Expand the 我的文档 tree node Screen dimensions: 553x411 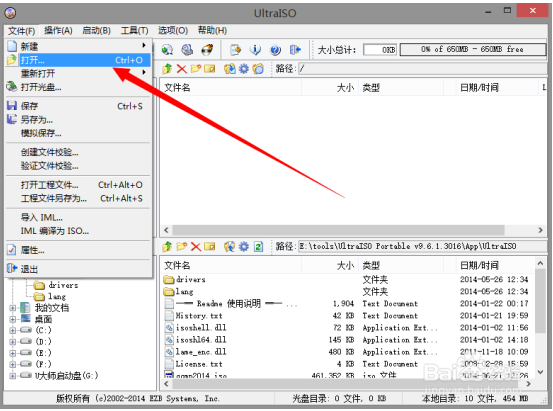pyautogui.click(x=13, y=308)
